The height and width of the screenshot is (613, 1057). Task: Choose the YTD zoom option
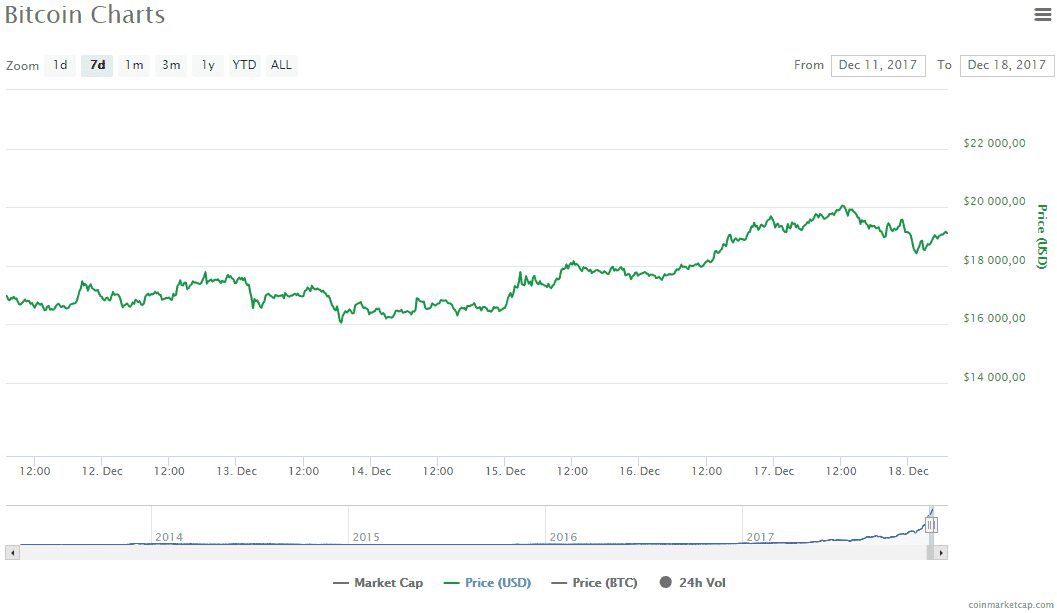pyautogui.click(x=244, y=65)
